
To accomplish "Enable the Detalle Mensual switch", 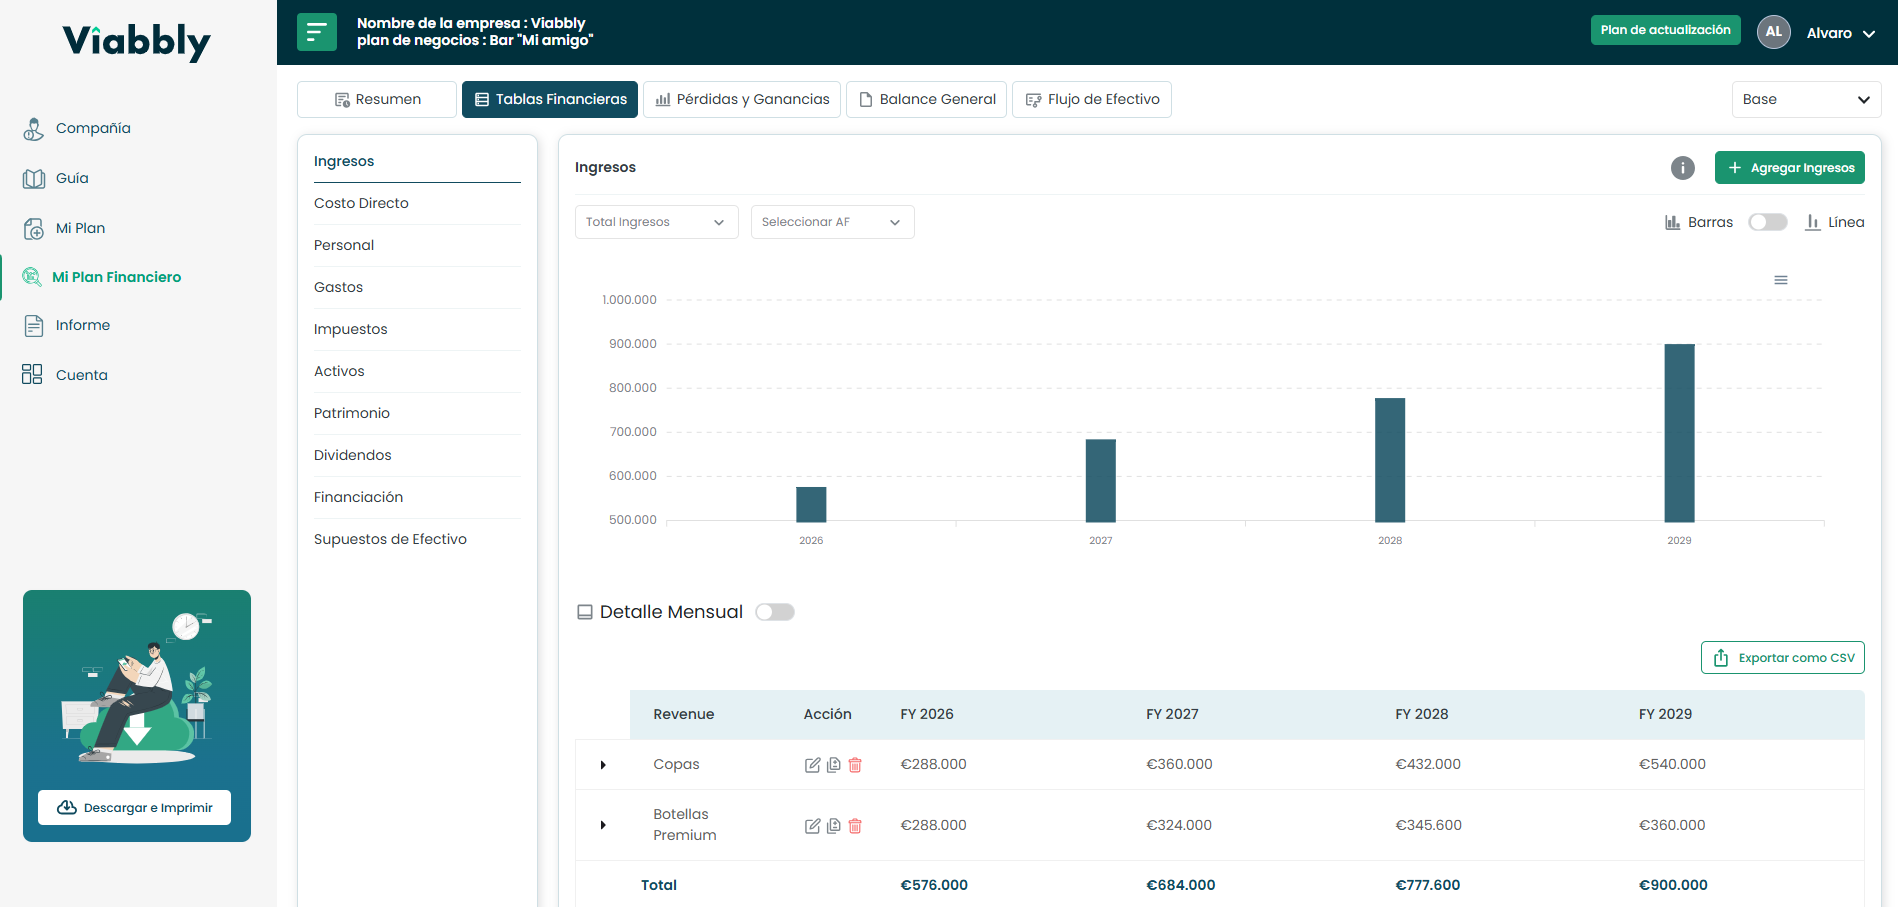I will (x=775, y=612).
